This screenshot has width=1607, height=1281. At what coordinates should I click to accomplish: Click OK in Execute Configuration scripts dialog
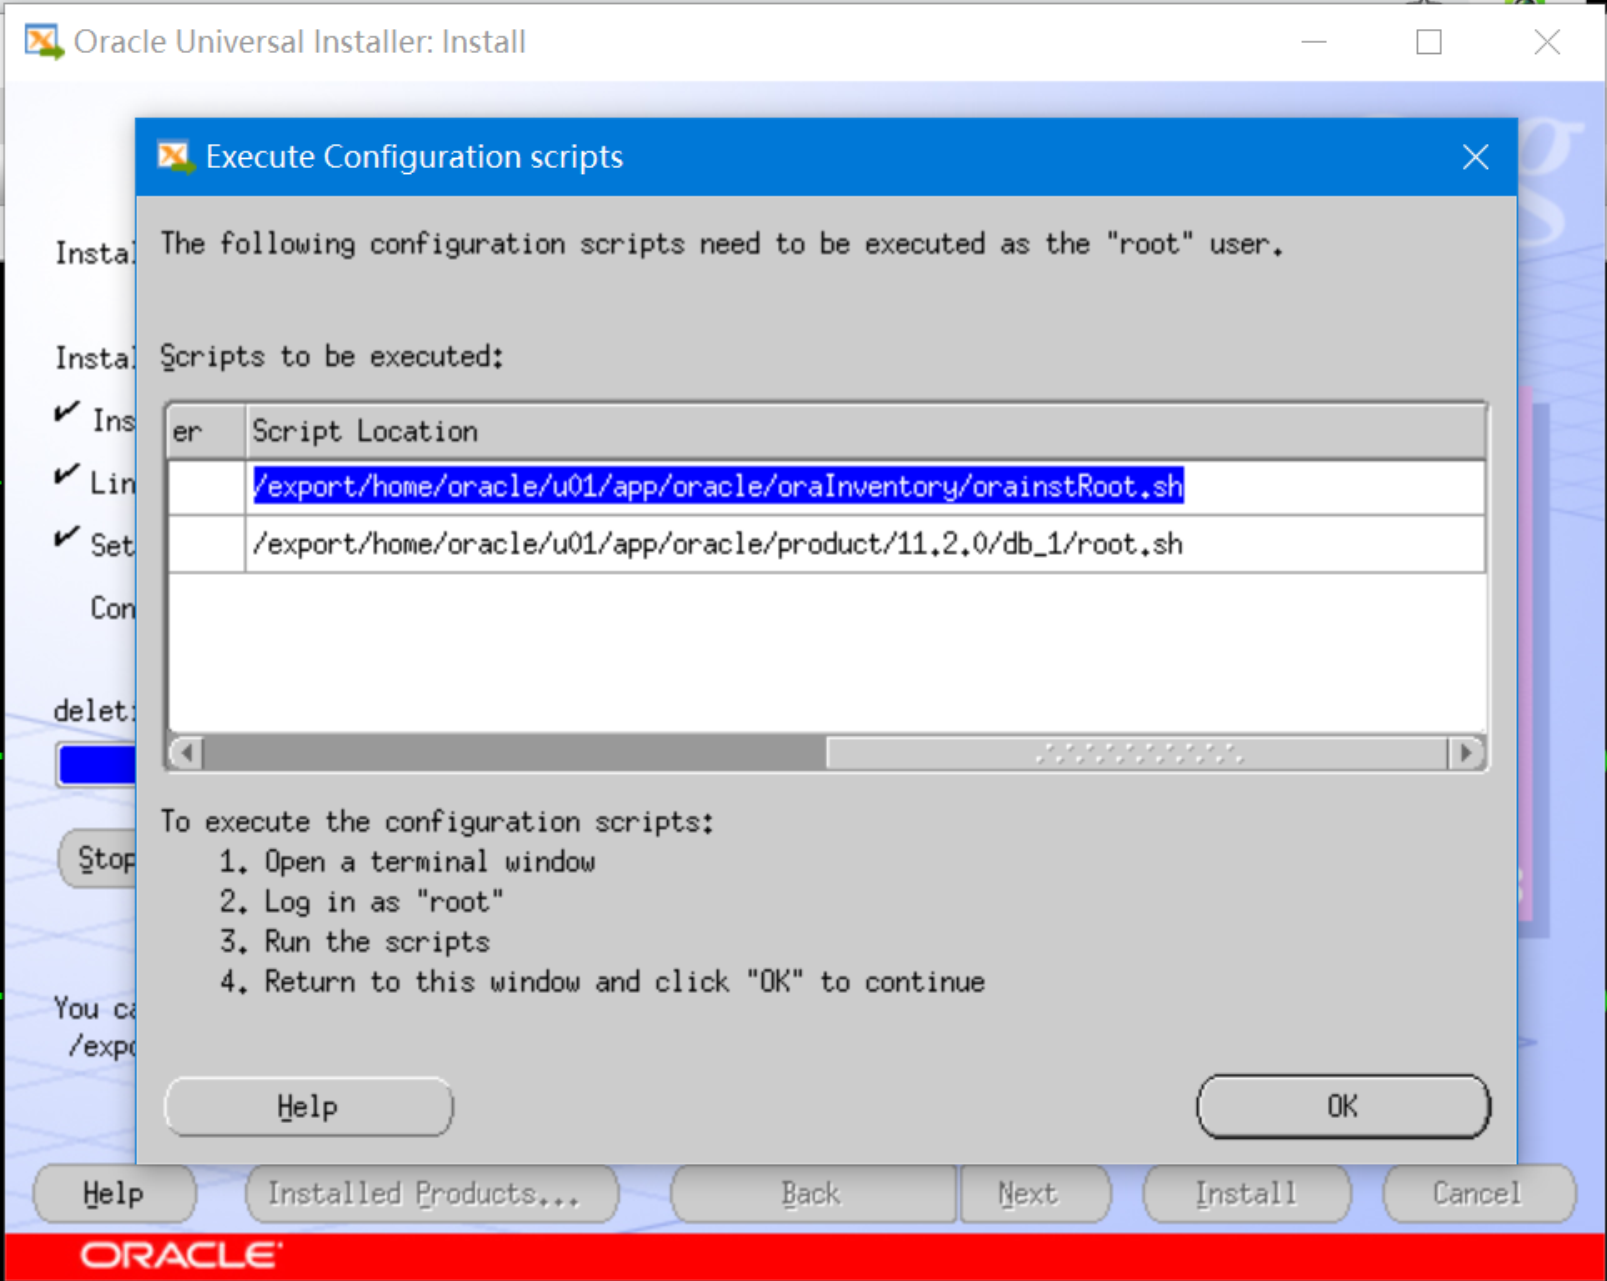[x=1343, y=1106]
